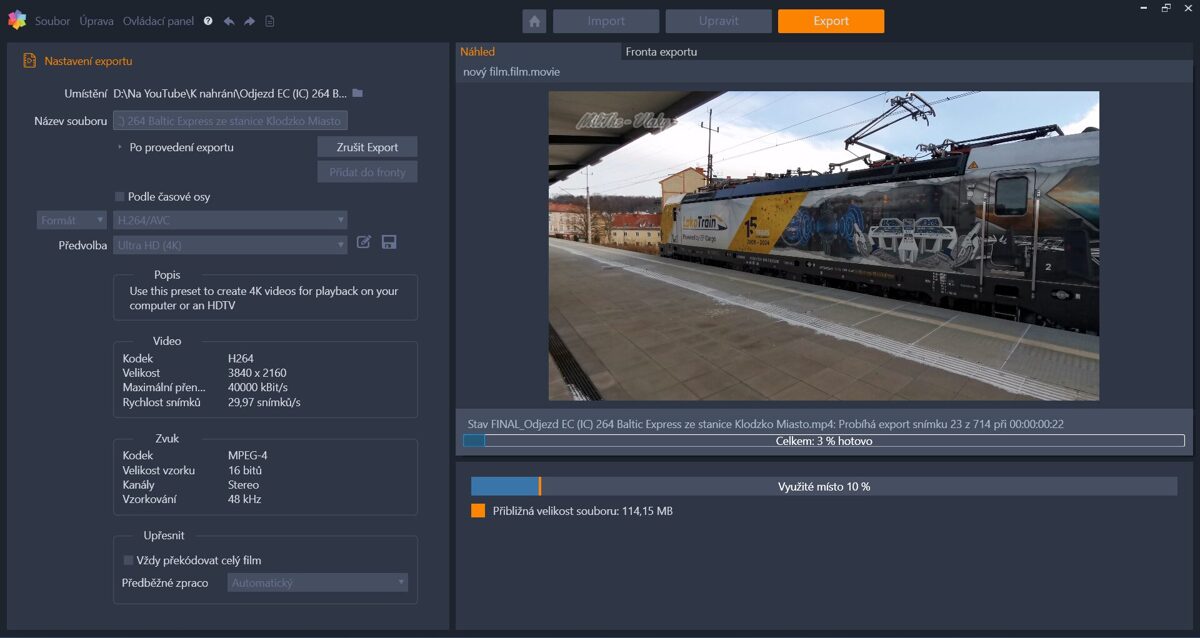Click the Zrušit Export button
This screenshot has width=1200, height=638.
(367, 147)
